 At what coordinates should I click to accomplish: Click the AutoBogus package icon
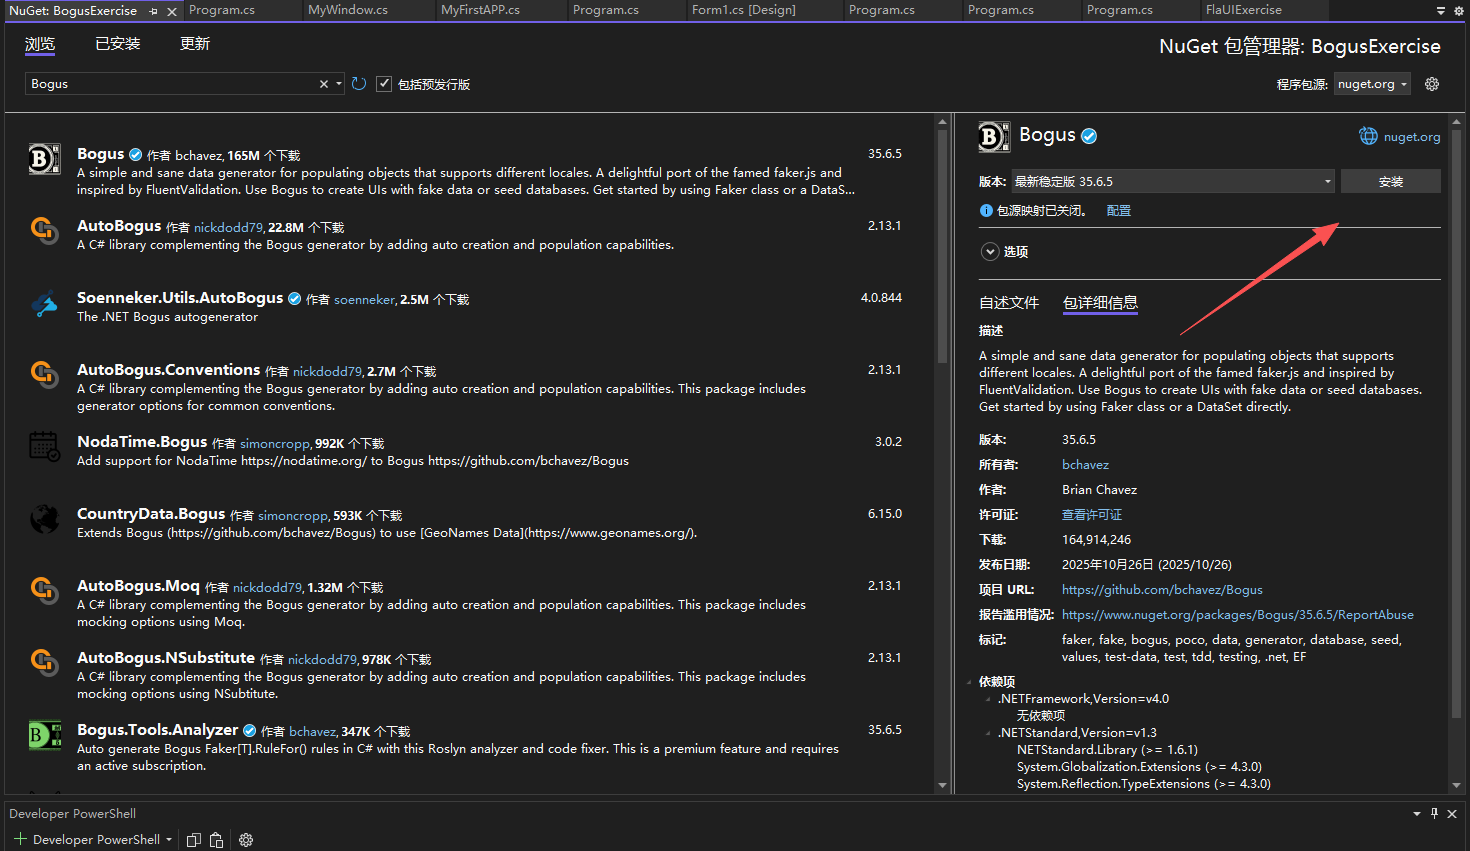click(x=45, y=230)
